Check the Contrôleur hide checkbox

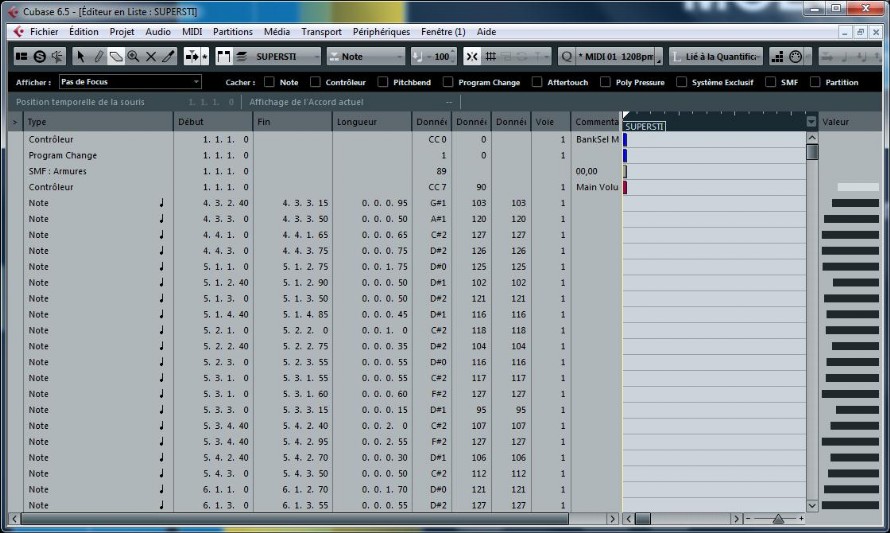(x=315, y=82)
